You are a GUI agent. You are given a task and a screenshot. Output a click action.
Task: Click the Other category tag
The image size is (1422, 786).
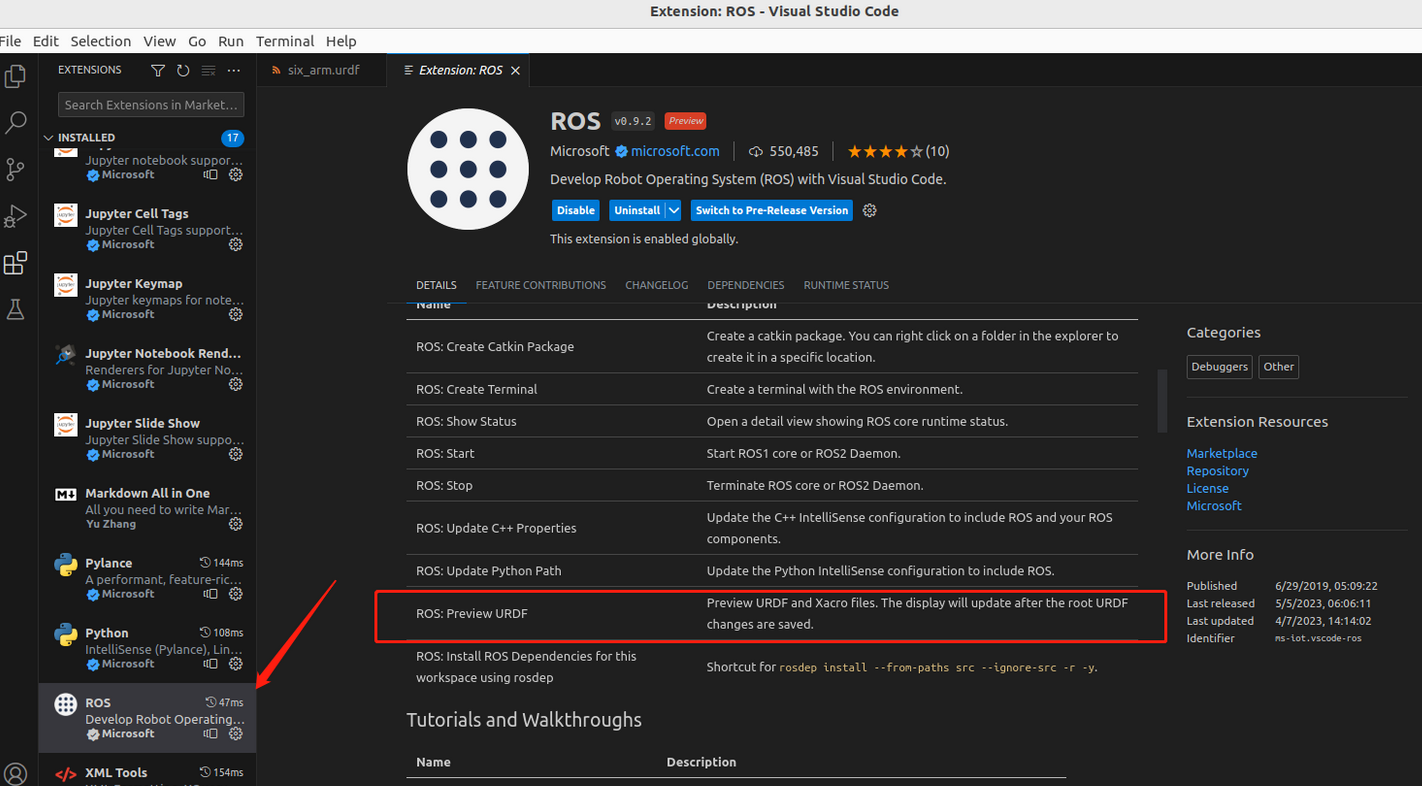1278,367
